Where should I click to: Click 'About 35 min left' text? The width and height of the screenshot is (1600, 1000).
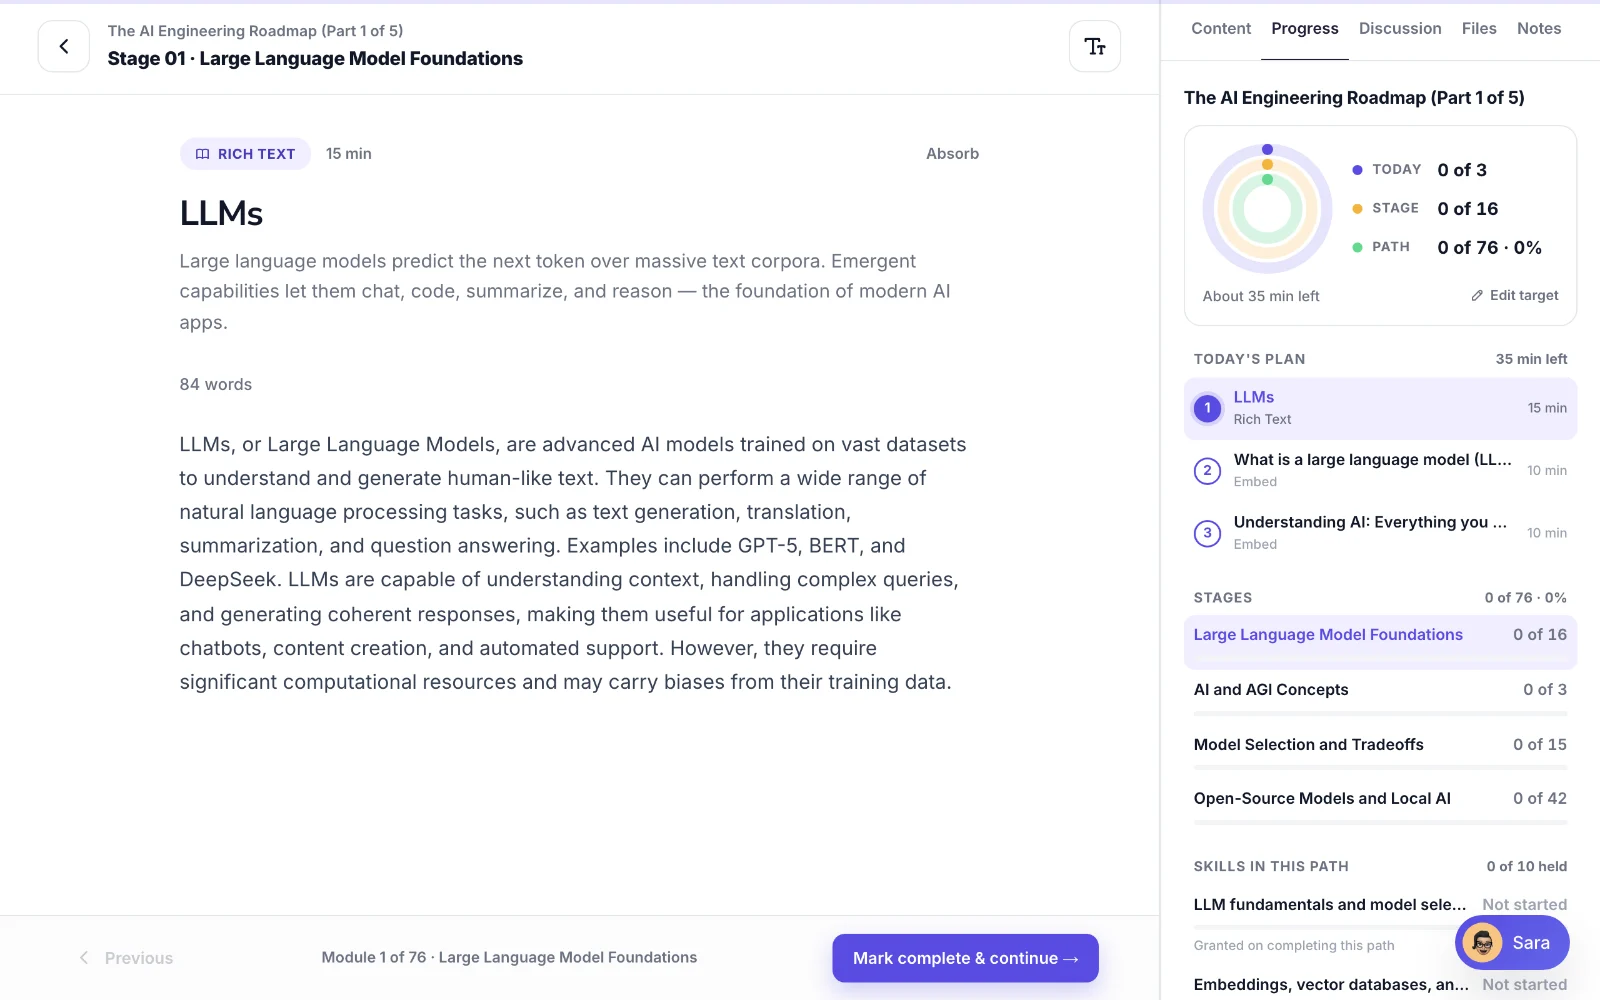[x=1261, y=296]
